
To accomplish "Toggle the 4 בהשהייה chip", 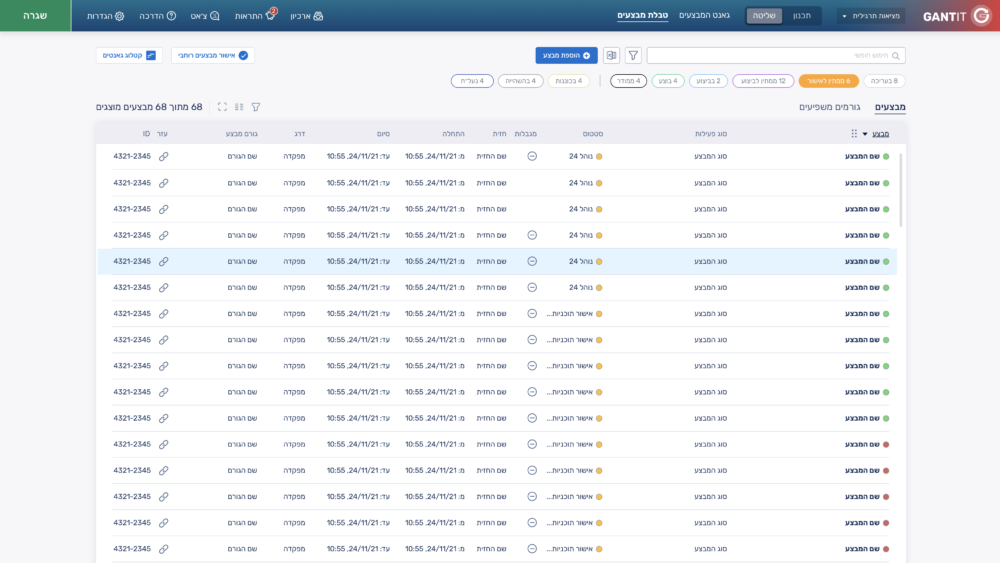I will 520,81.
